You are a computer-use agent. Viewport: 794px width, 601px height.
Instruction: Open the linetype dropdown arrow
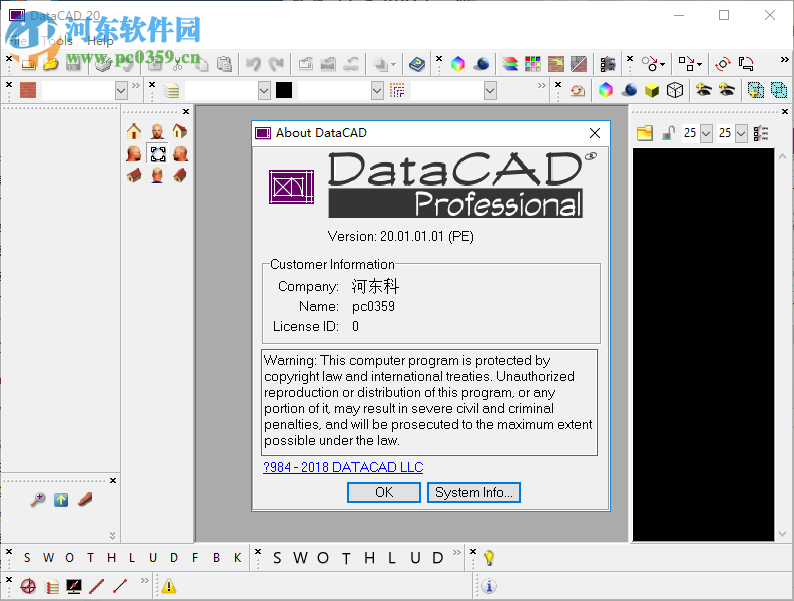[x=490, y=91]
